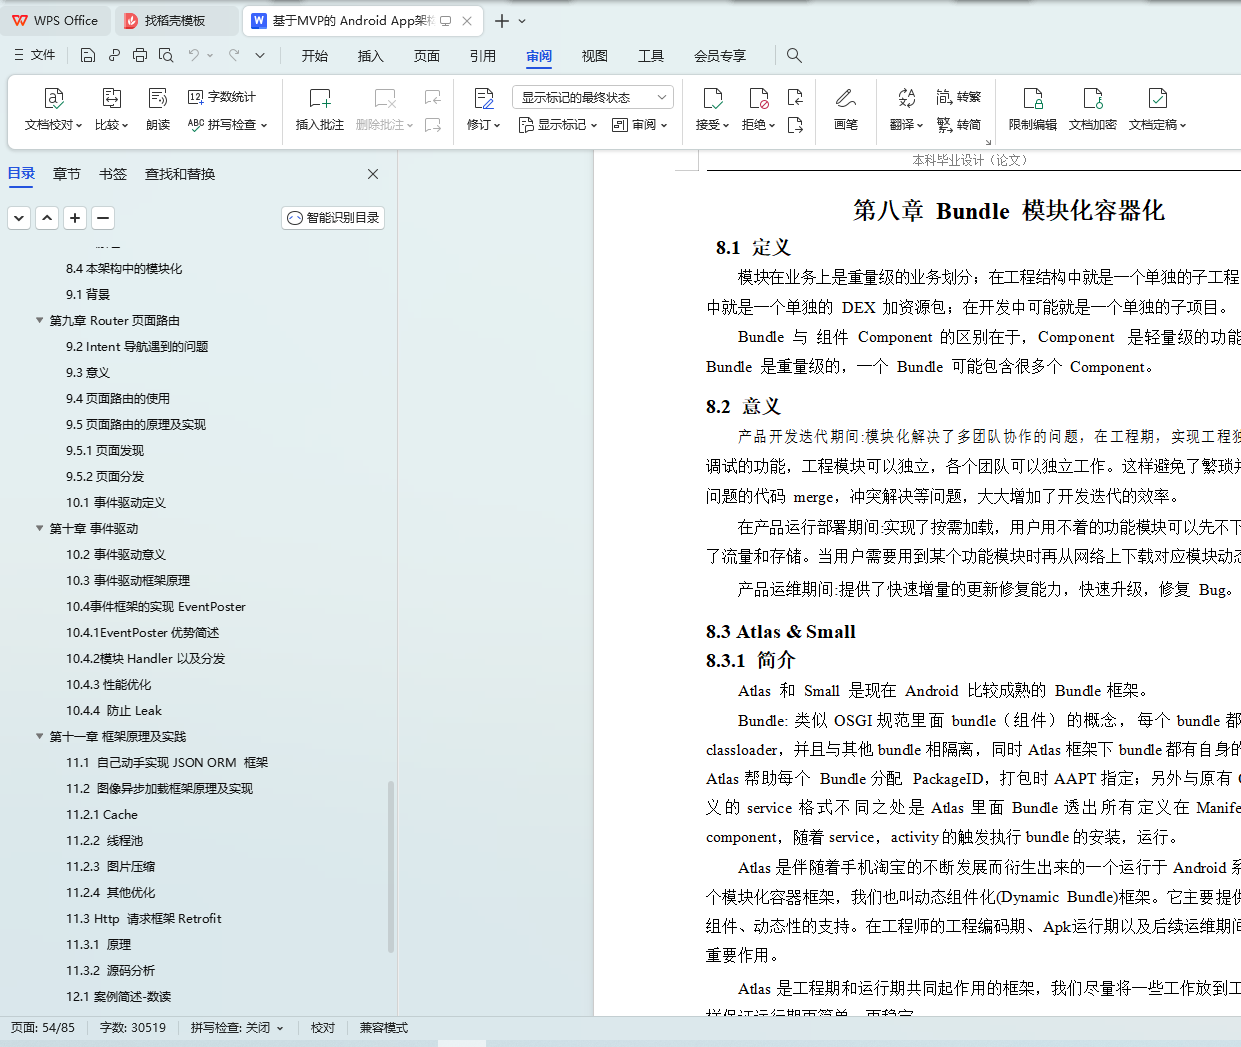
Task: Open 字数统计 word count
Action: 222,97
